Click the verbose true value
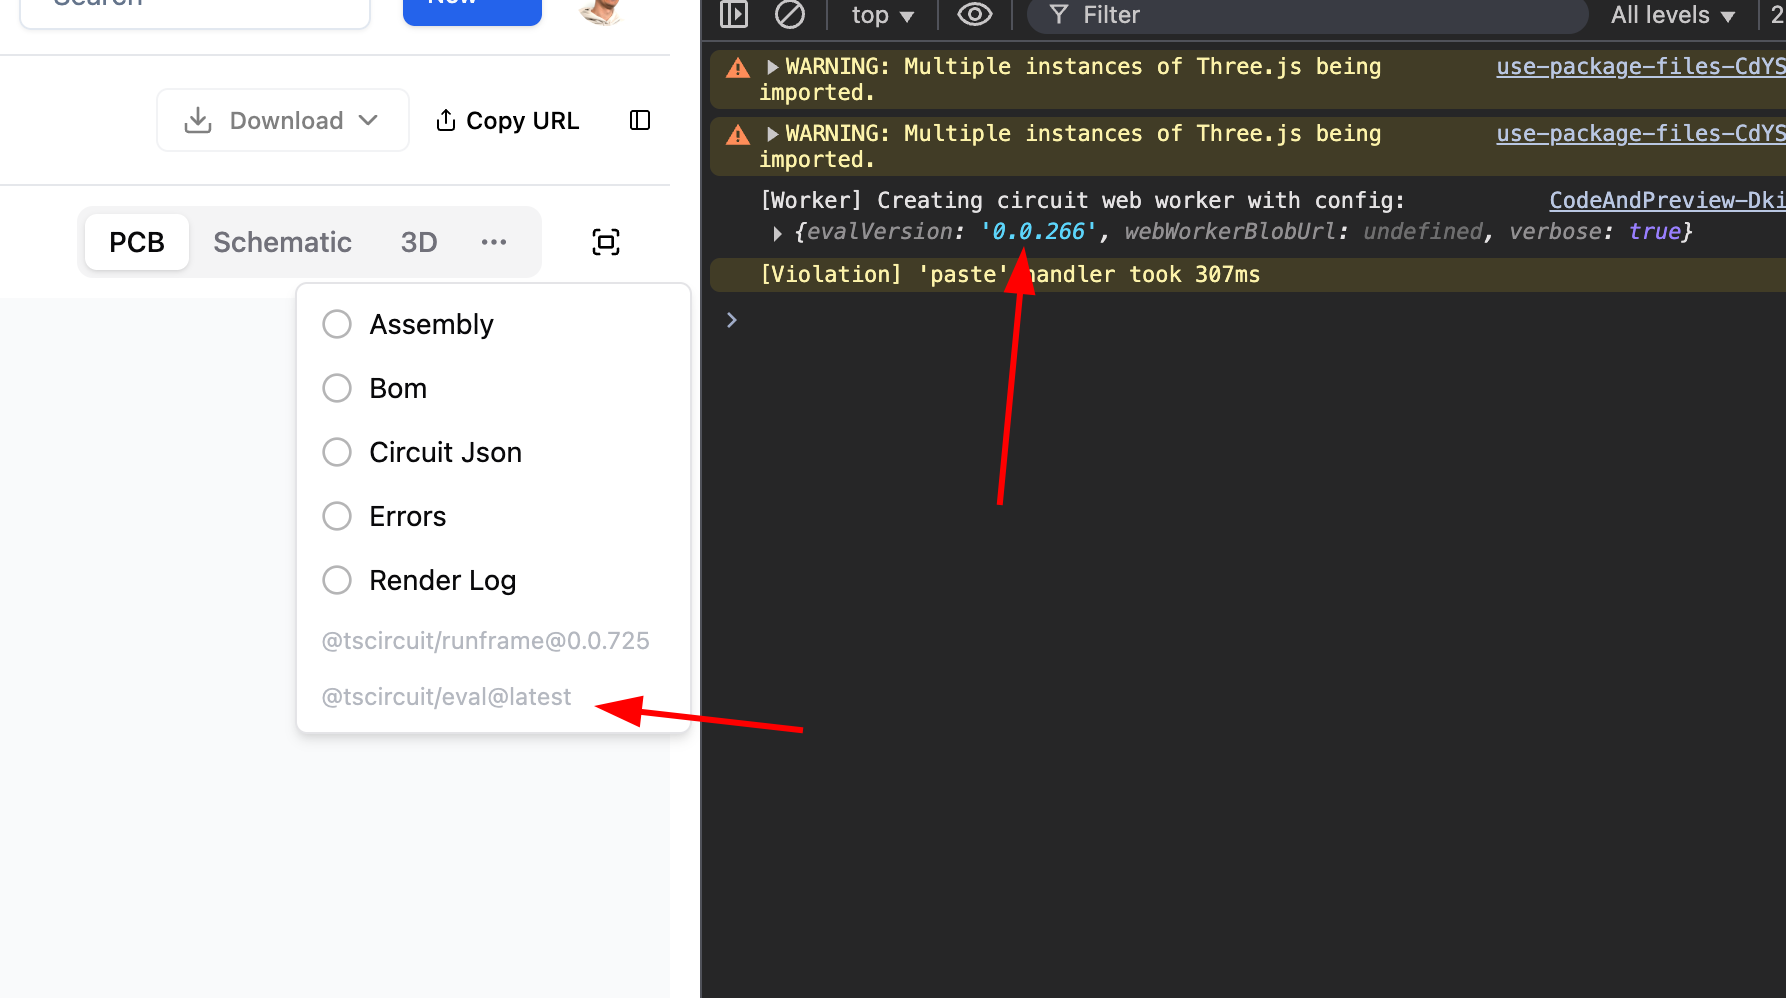Screen dimensions: 1786x998 point(1654,231)
